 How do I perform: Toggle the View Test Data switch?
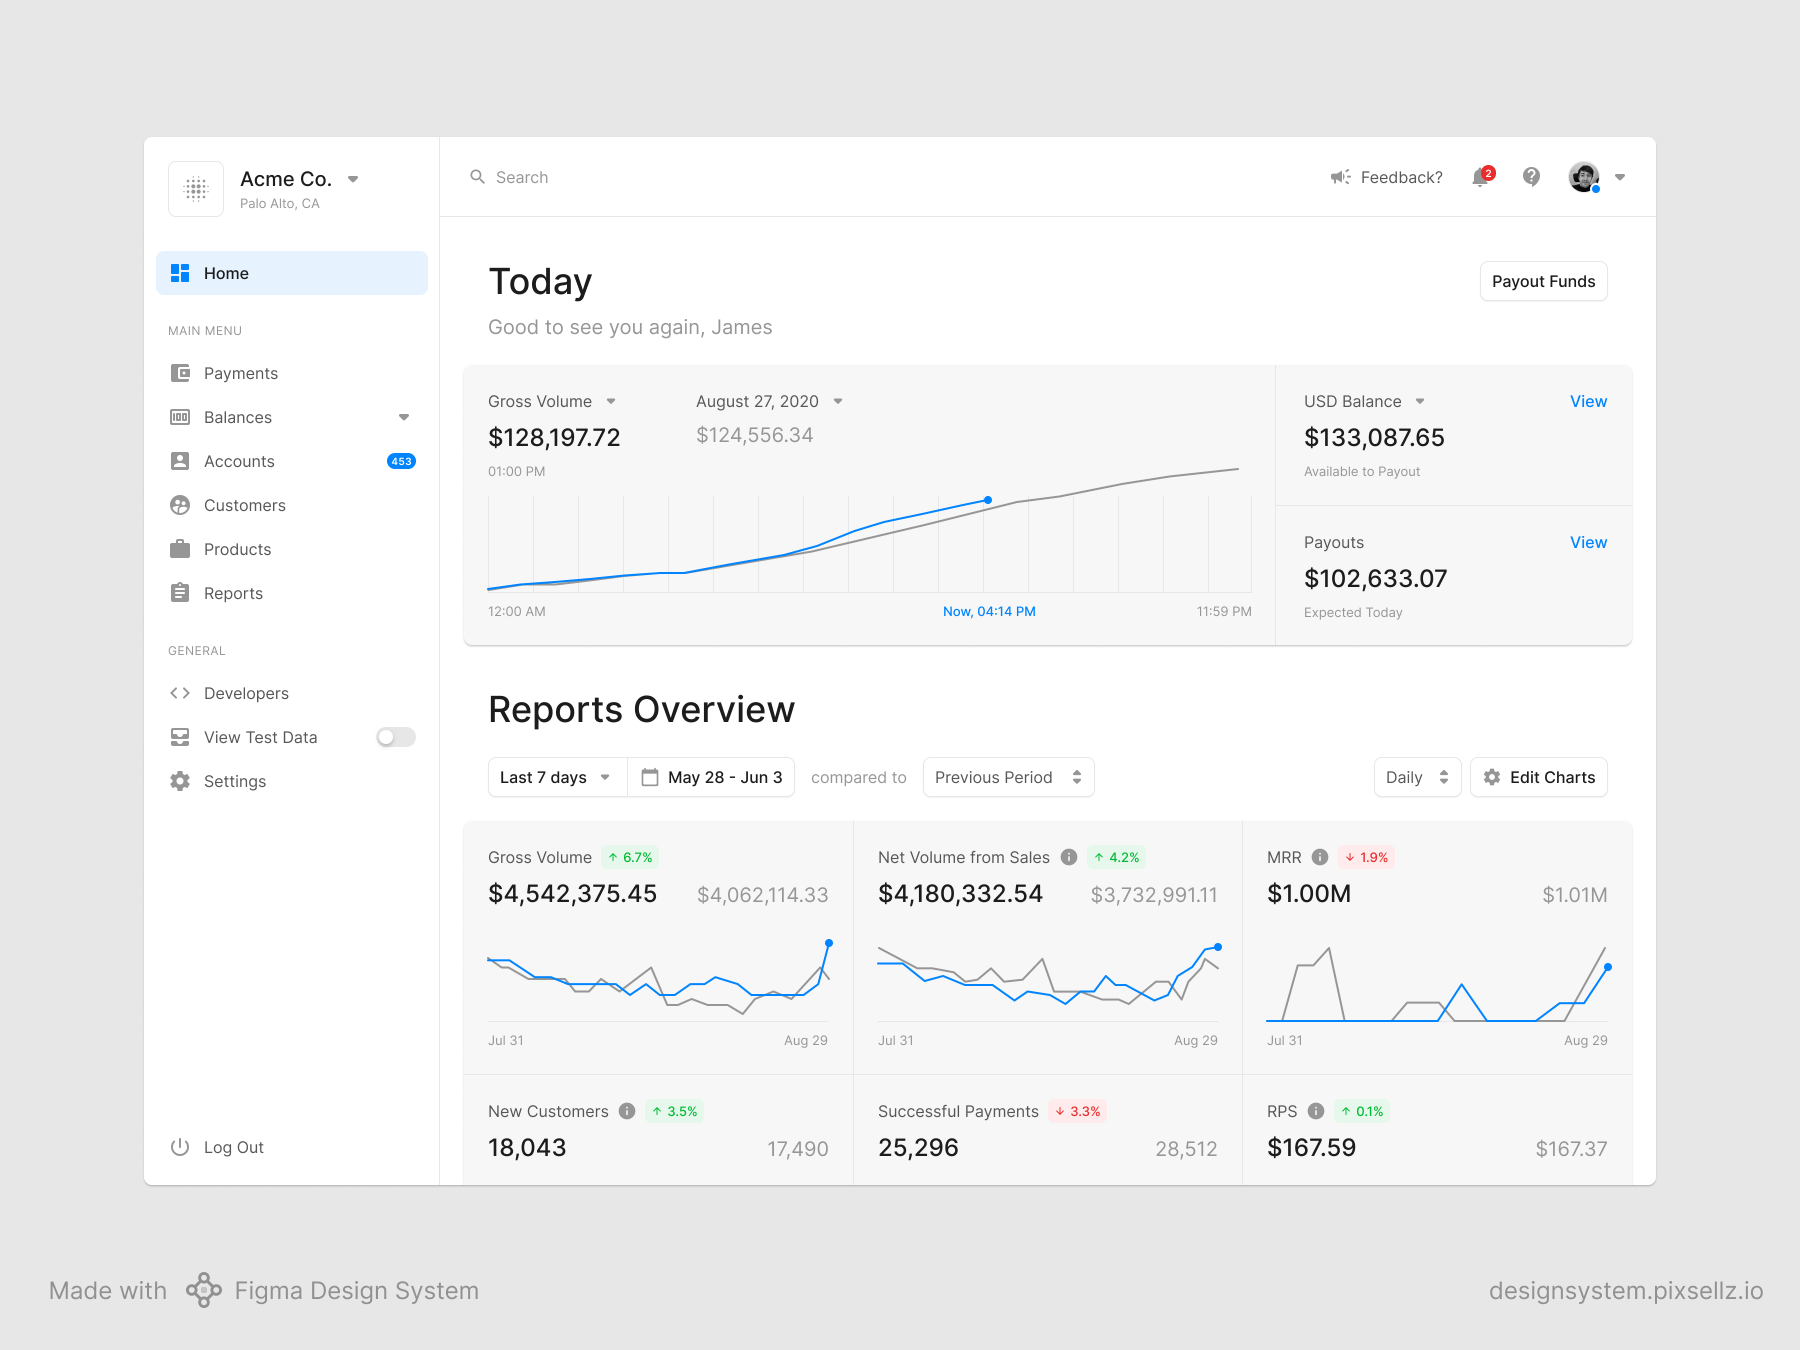point(395,737)
